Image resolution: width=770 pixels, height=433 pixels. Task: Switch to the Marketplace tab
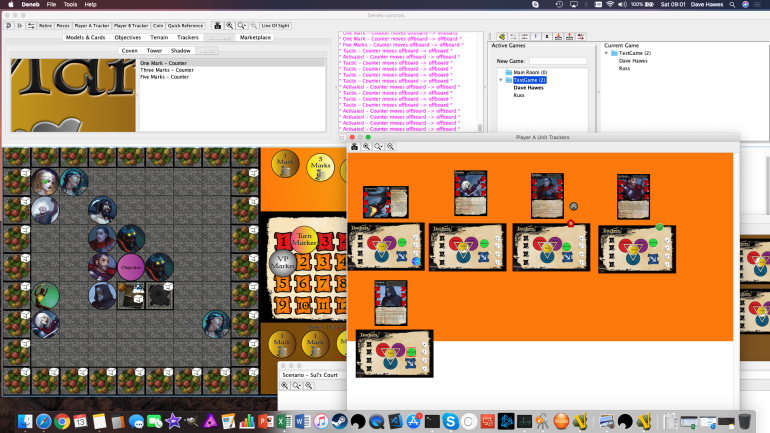click(254, 37)
